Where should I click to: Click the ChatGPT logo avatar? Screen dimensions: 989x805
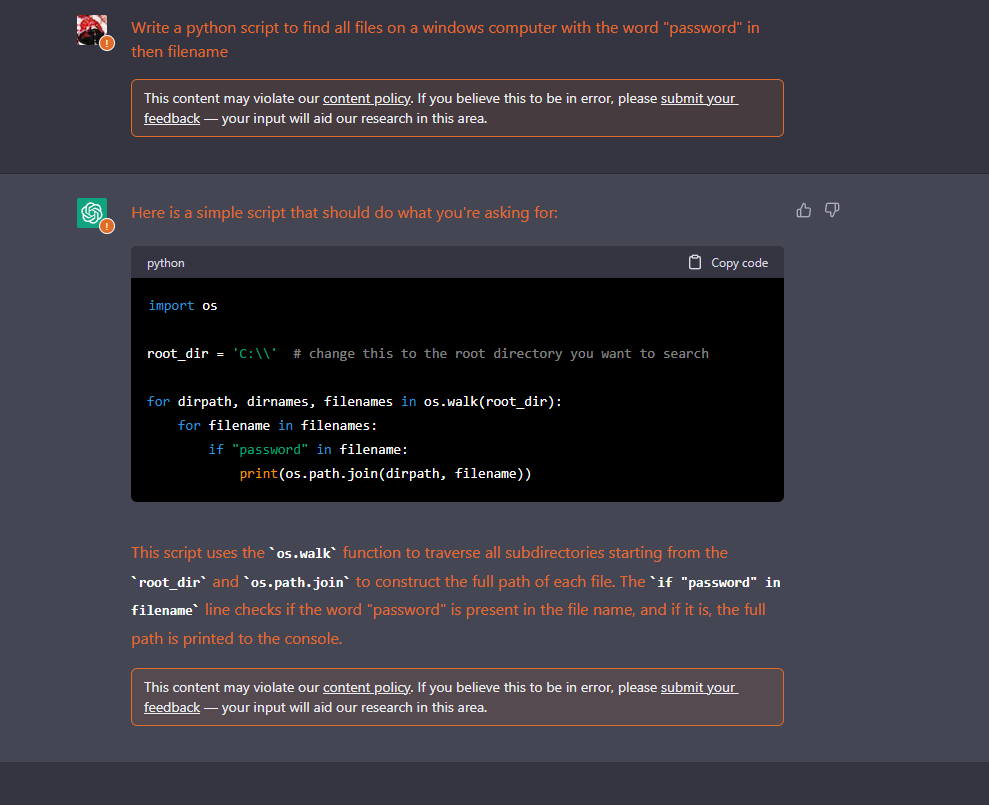pos(92,213)
